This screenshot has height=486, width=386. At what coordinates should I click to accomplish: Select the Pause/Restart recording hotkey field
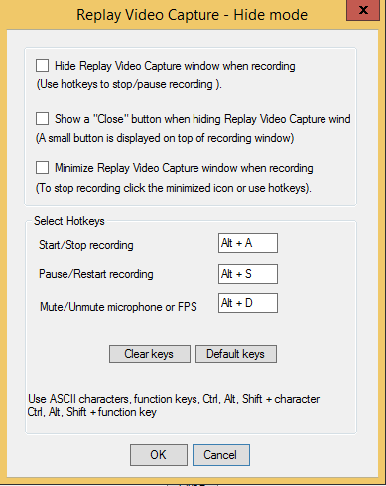tap(248, 274)
